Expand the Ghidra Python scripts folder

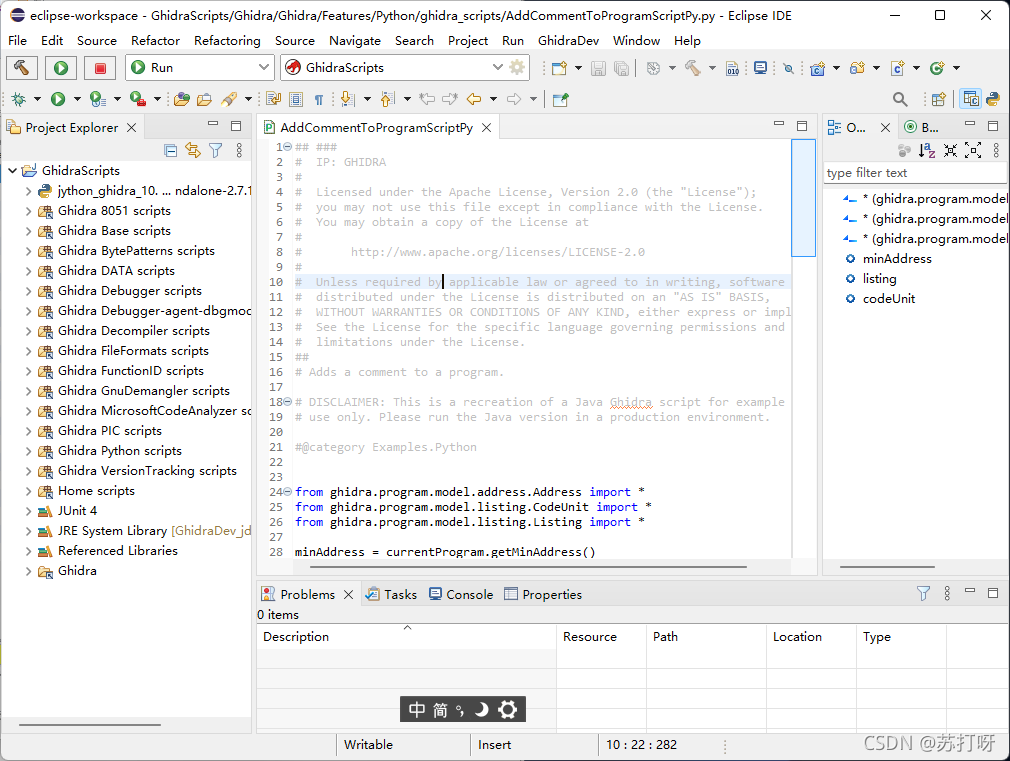(28, 450)
